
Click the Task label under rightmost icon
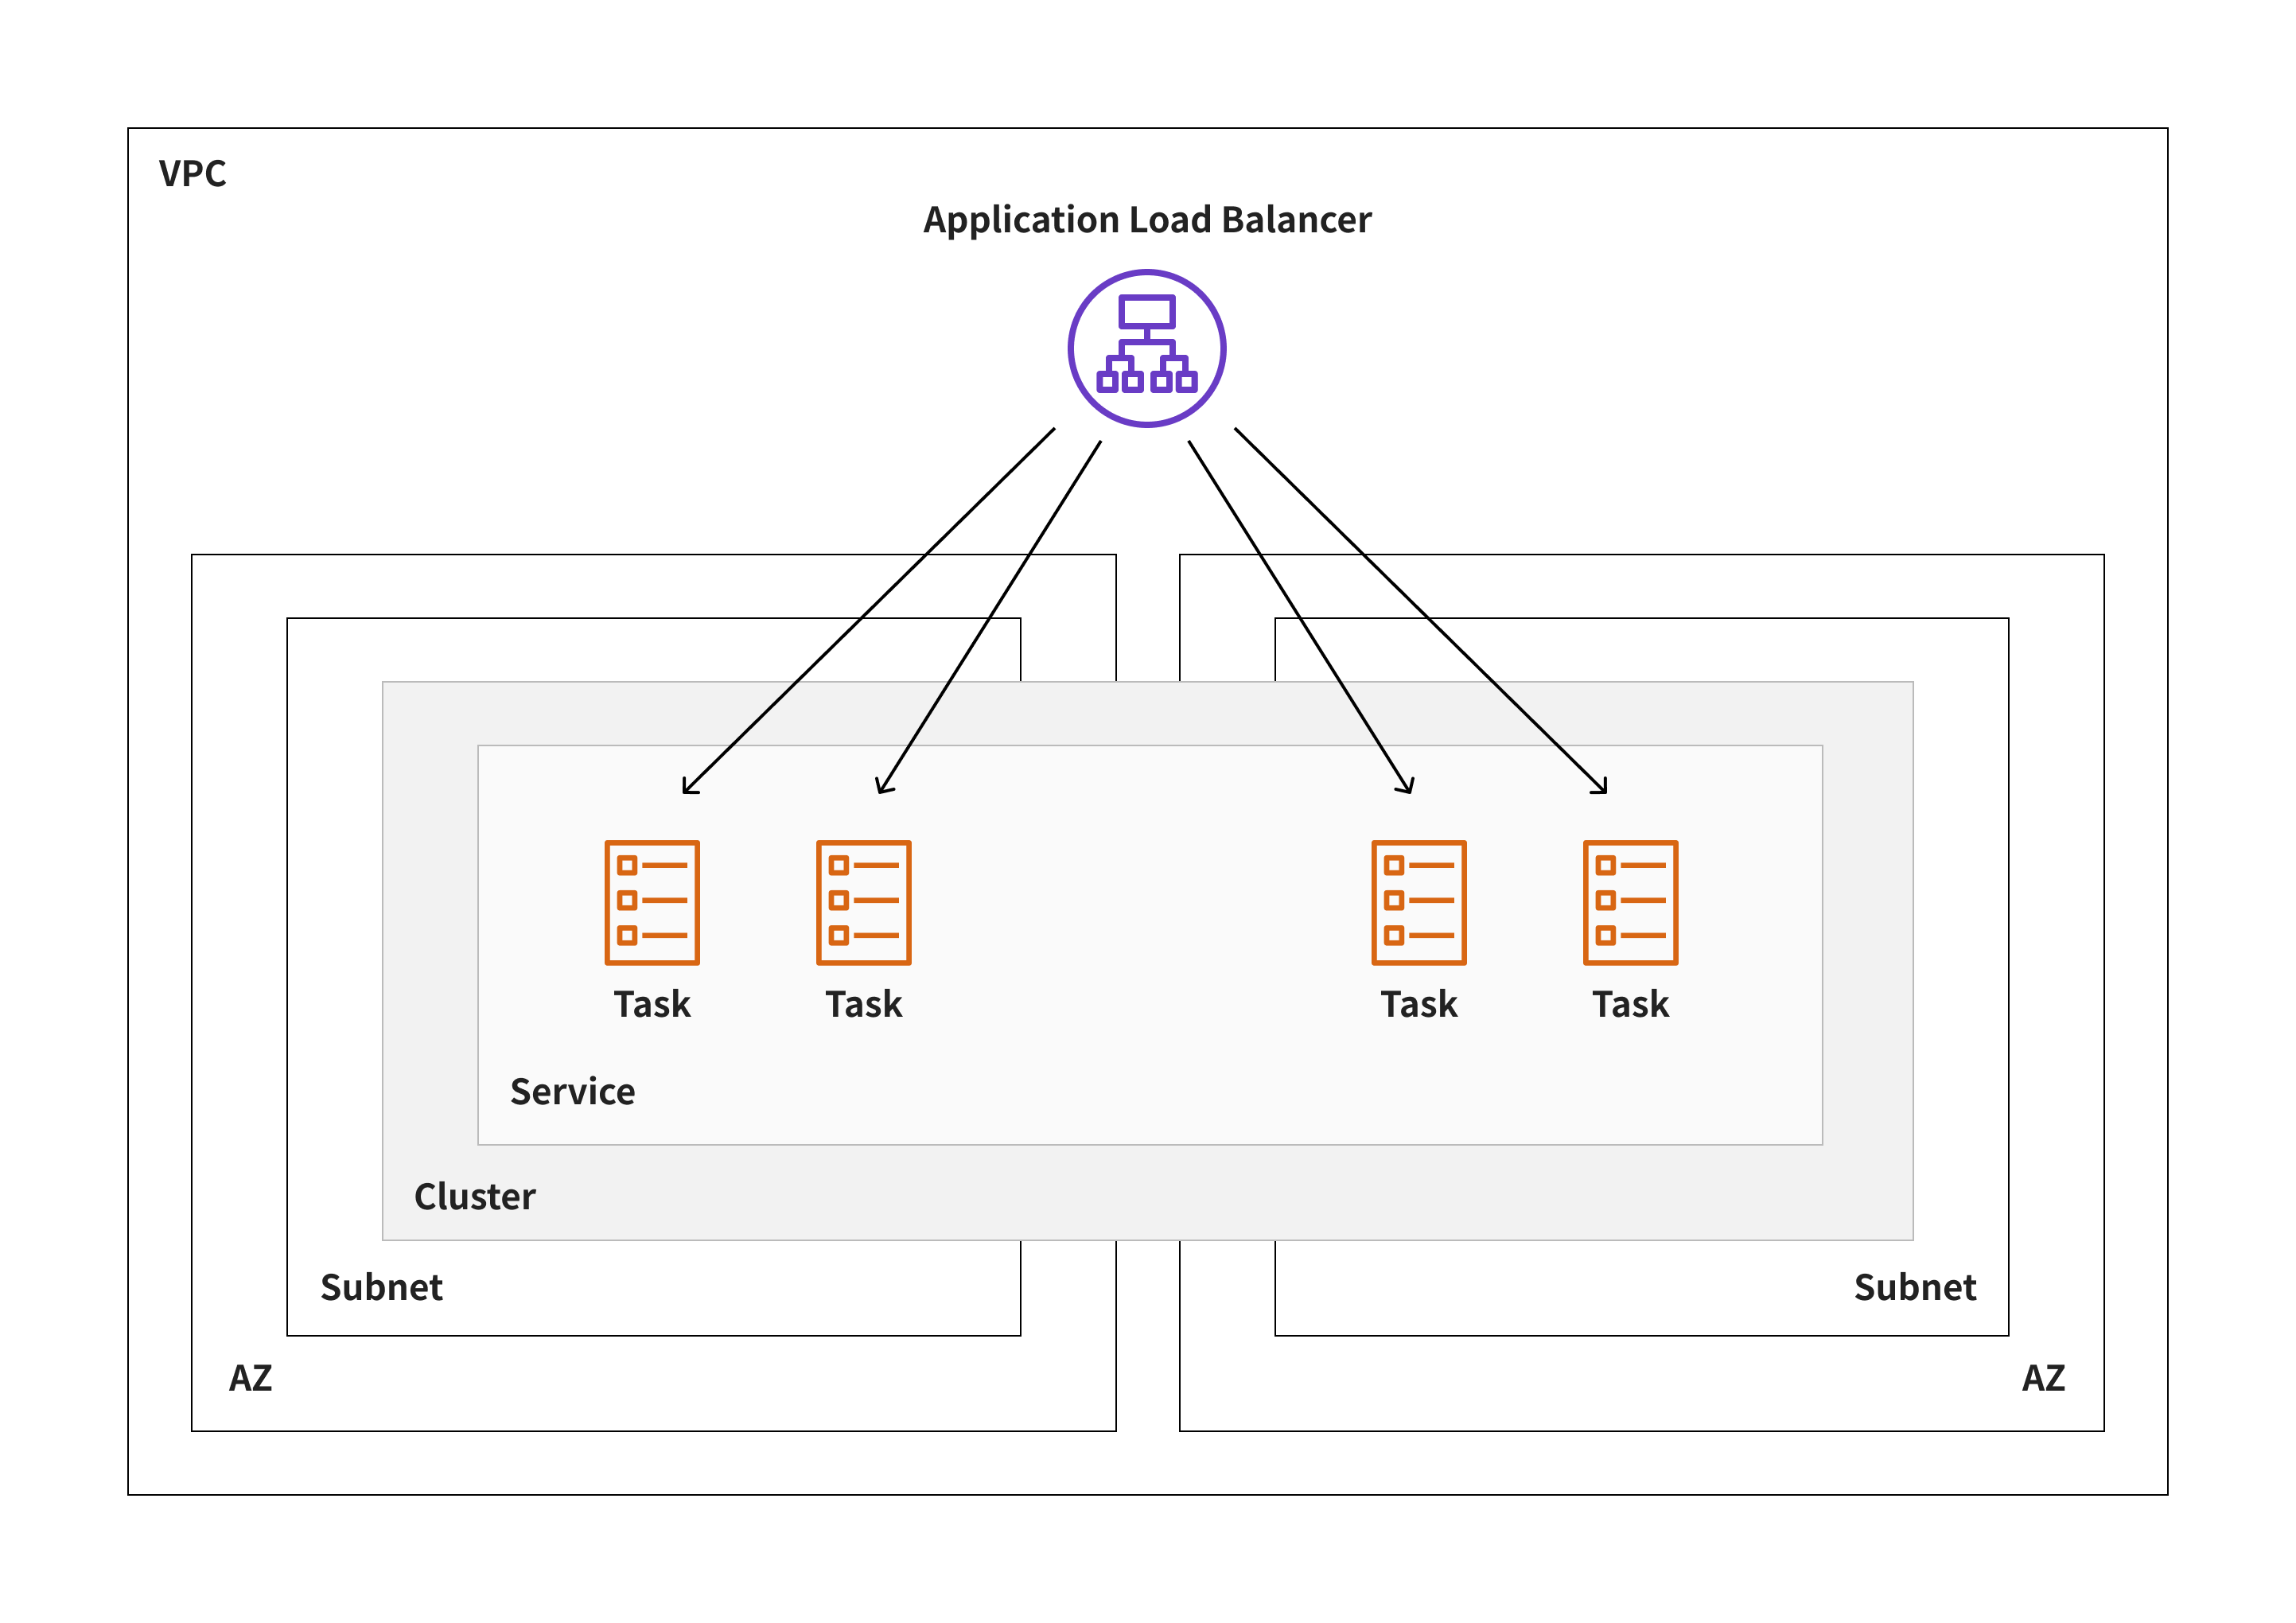point(1630,1004)
